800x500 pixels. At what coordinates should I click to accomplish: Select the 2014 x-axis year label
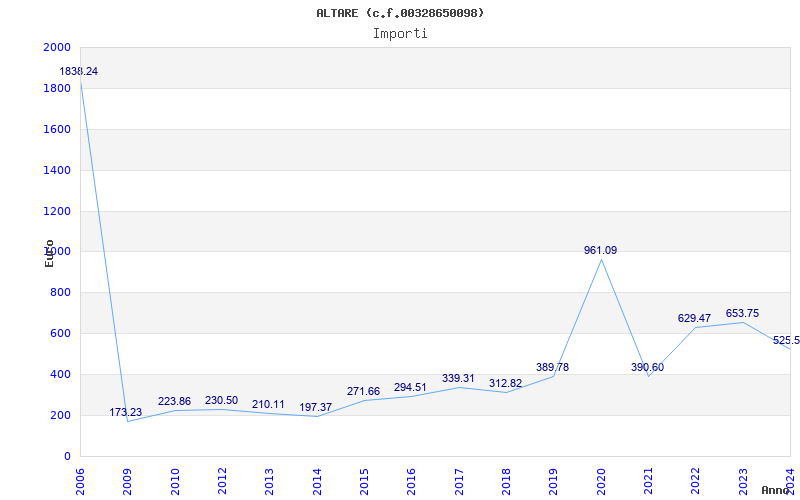click(x=317, y=480)
